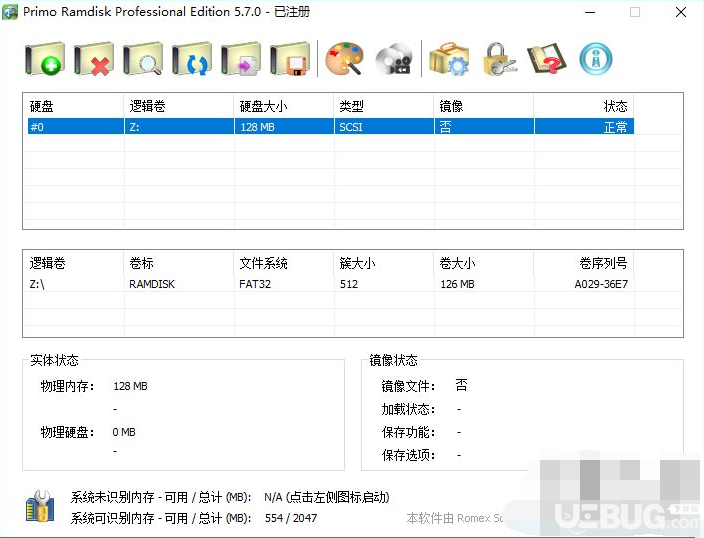Select disk row #0

click(330, 127)
